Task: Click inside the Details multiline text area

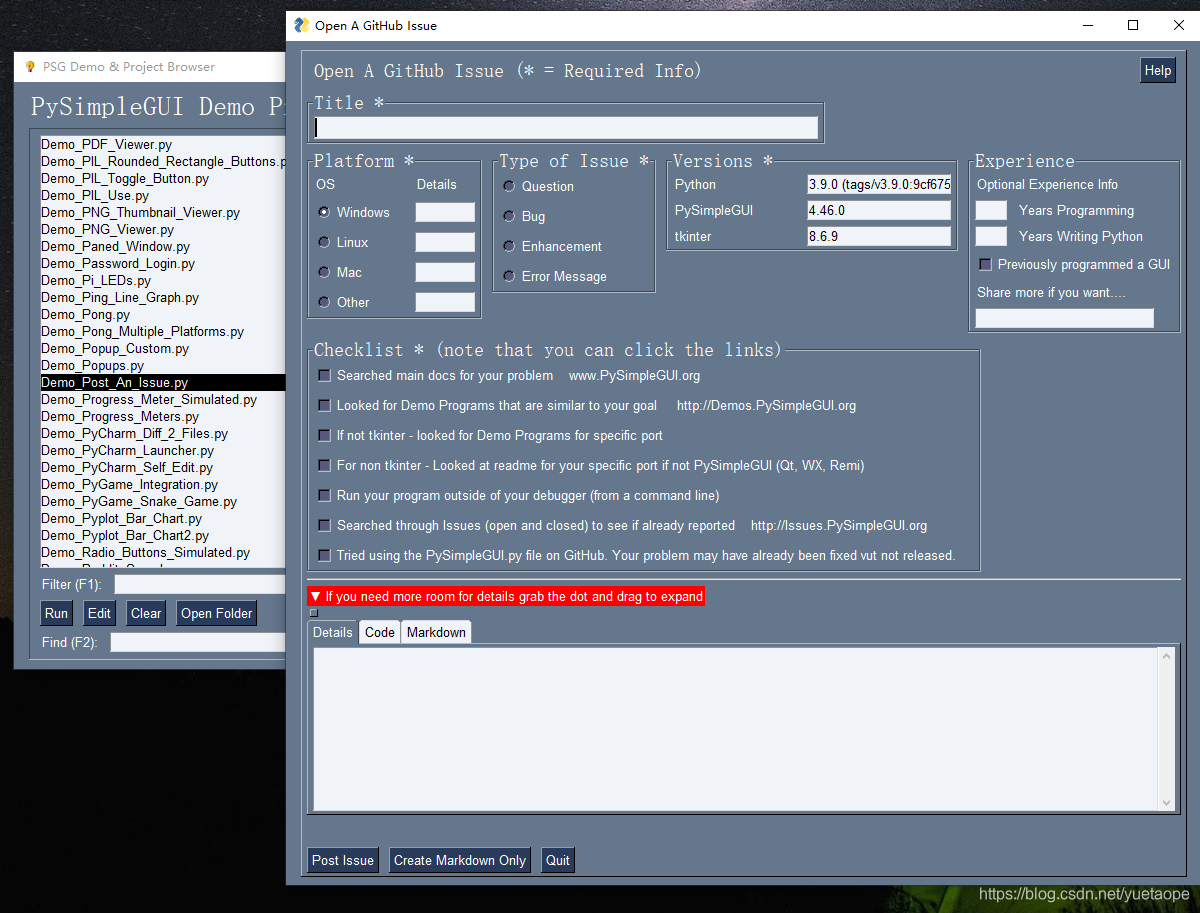Action: (736, 729)
